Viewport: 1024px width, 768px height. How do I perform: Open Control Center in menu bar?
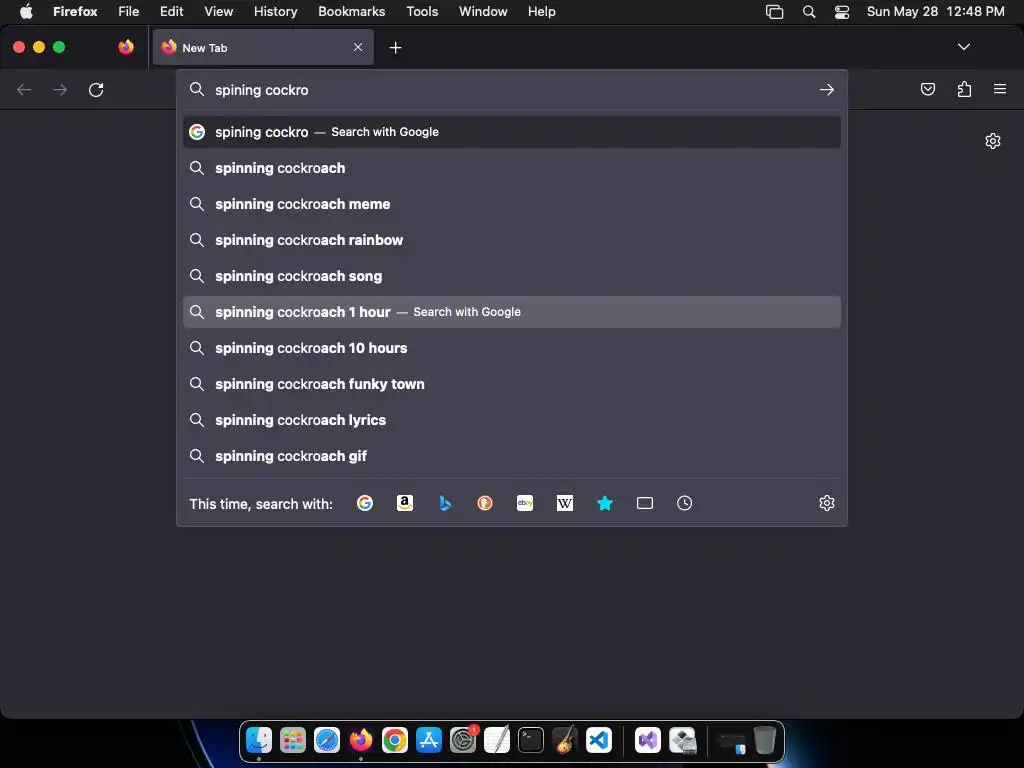coord(842,12)
